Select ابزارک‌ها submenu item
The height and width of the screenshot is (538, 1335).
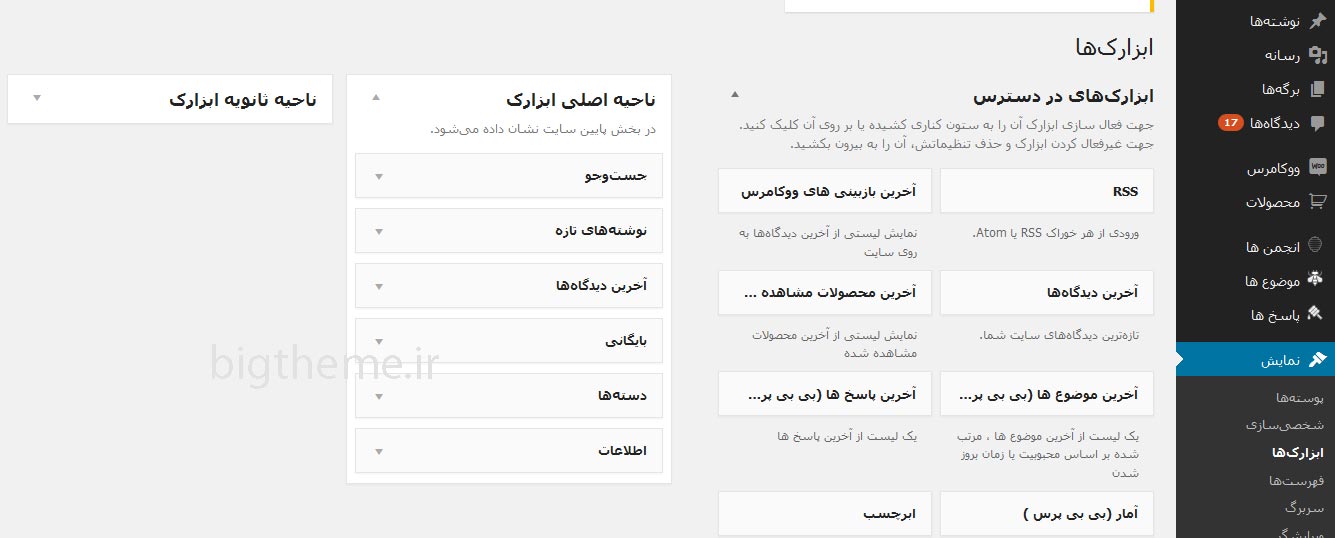[1297, 453]
